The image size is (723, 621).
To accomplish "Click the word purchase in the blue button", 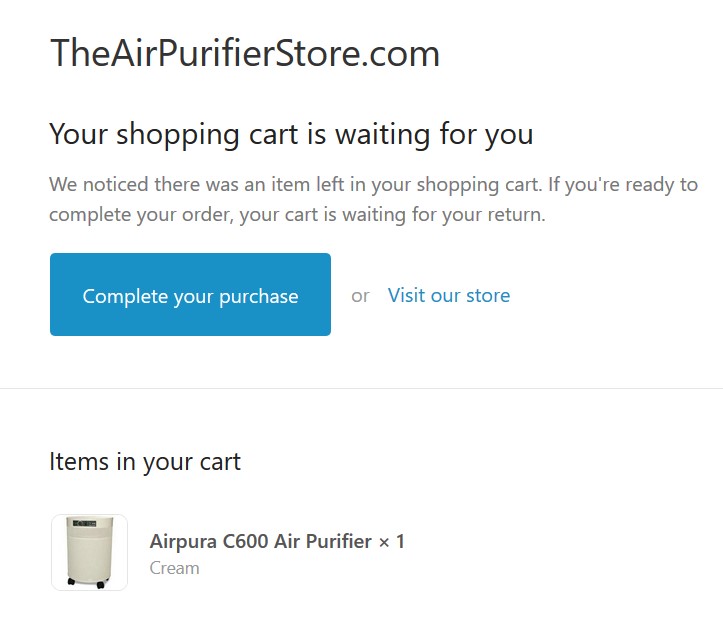I will point(258,297).
